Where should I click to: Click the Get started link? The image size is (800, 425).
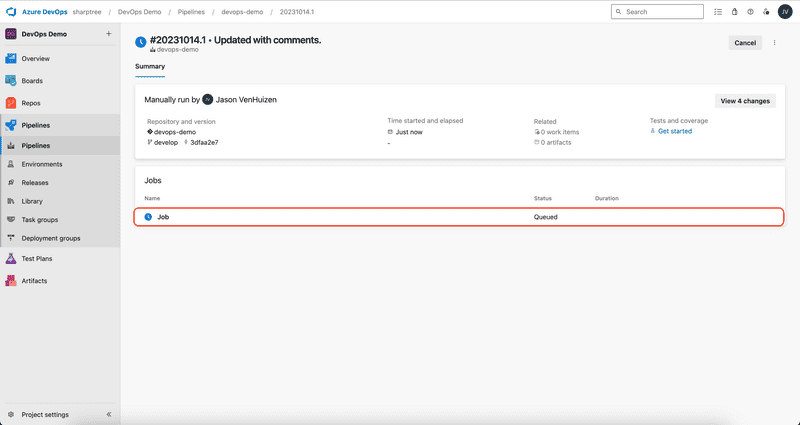(674, 131)
